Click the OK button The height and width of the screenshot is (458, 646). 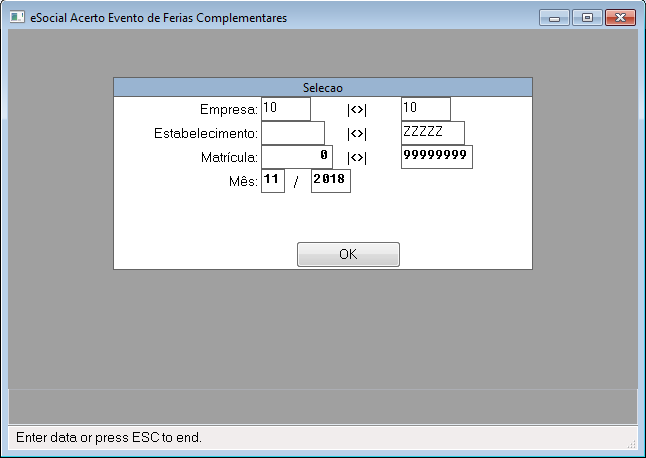(348, 254)
